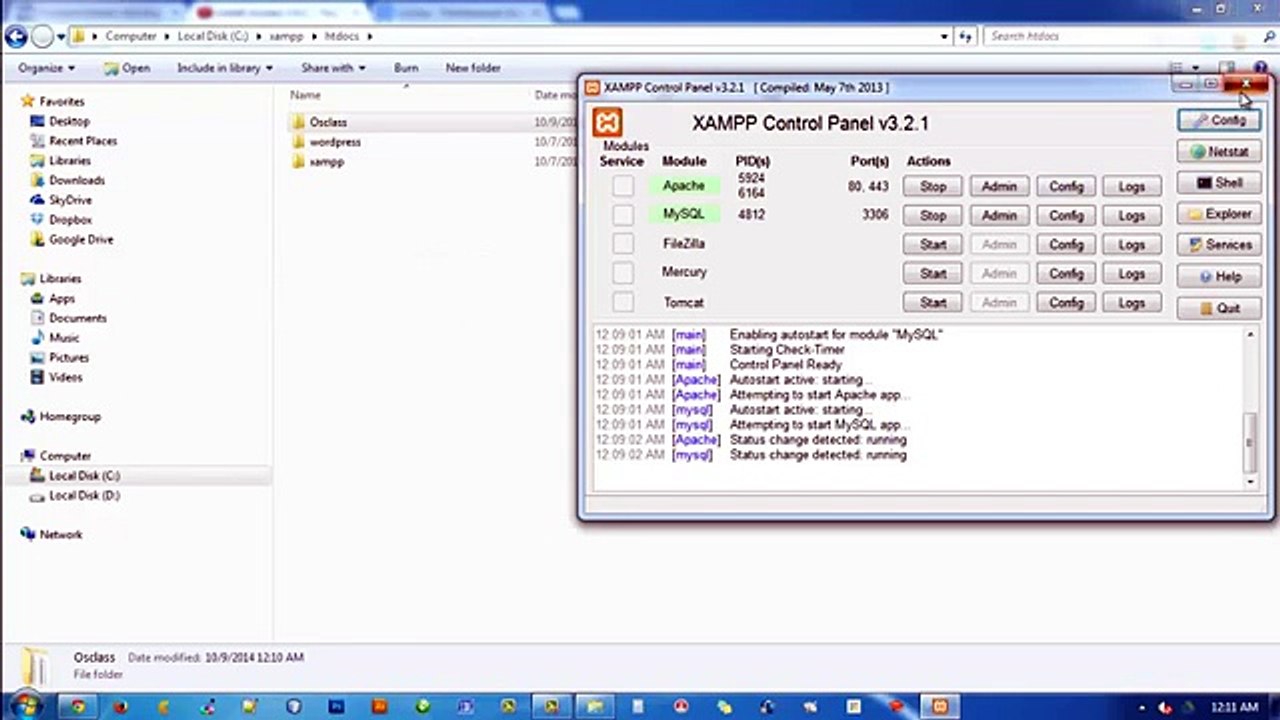Open the Windows Start menu
The height and width of the screenshot is (720, 1280).
27,705
